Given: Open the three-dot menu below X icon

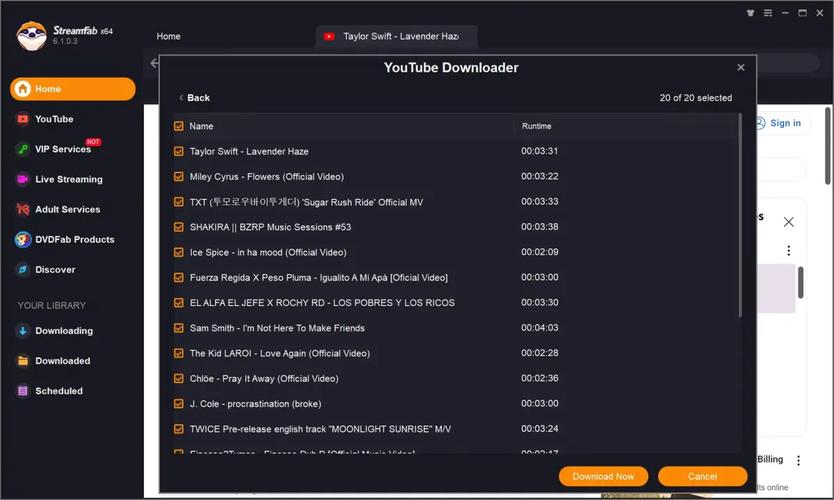Looking at the screenshot, I should 788,251.
